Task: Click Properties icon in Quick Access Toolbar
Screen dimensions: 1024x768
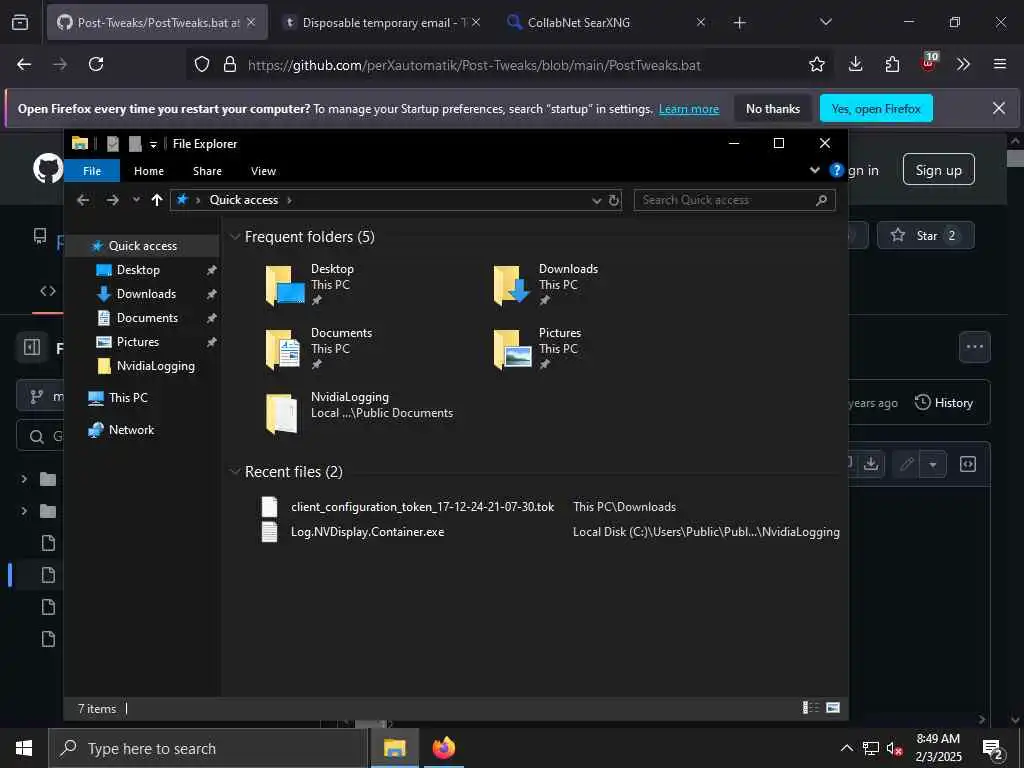Action: (113, 144)
